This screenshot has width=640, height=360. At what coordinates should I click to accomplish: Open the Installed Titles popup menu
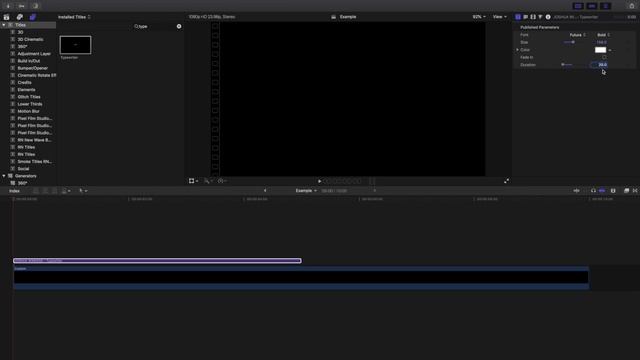[x=74, y=17]
